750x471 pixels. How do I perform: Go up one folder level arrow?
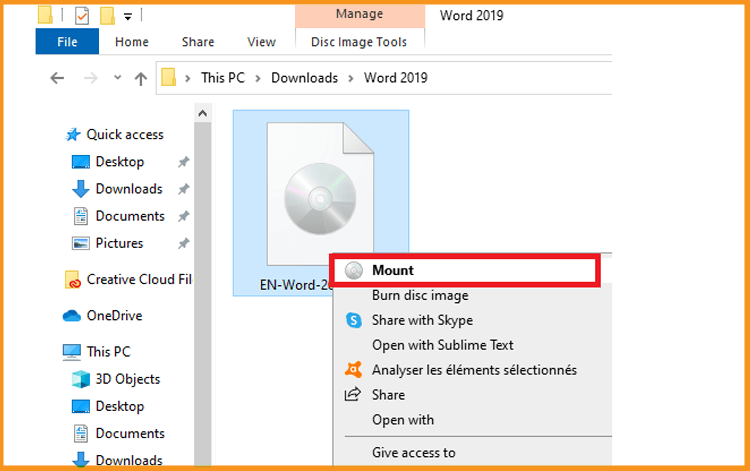pos(141,78)
